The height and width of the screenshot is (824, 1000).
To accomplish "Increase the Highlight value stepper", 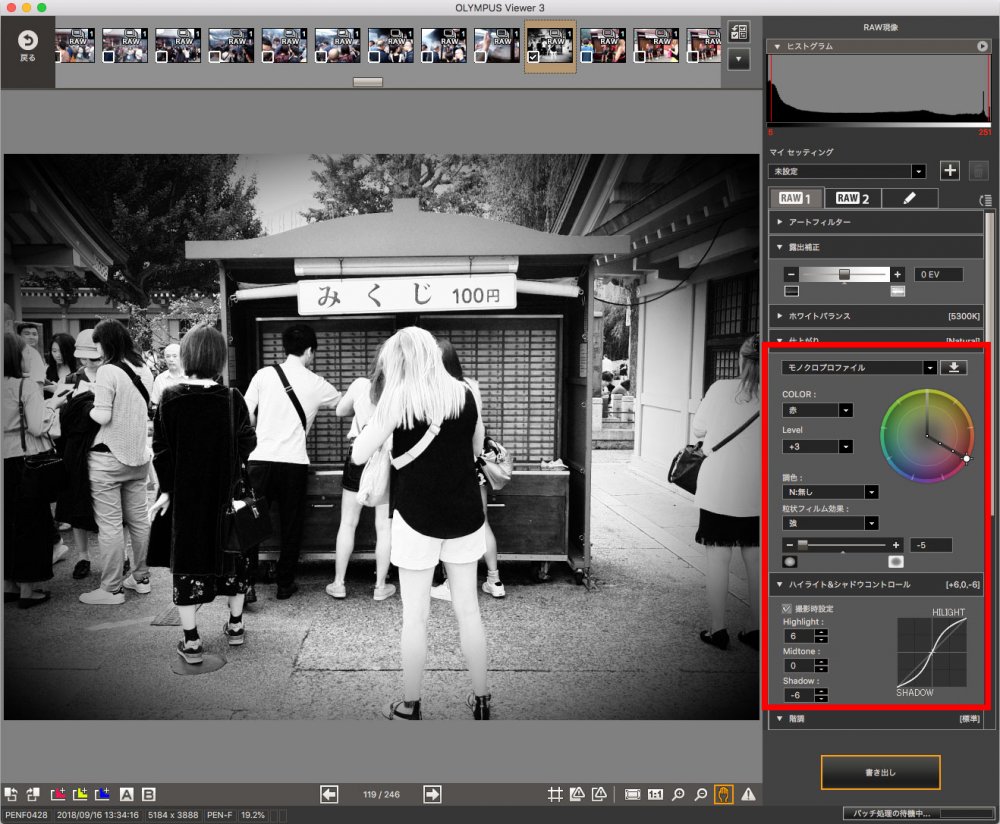I will pos(821,631).
